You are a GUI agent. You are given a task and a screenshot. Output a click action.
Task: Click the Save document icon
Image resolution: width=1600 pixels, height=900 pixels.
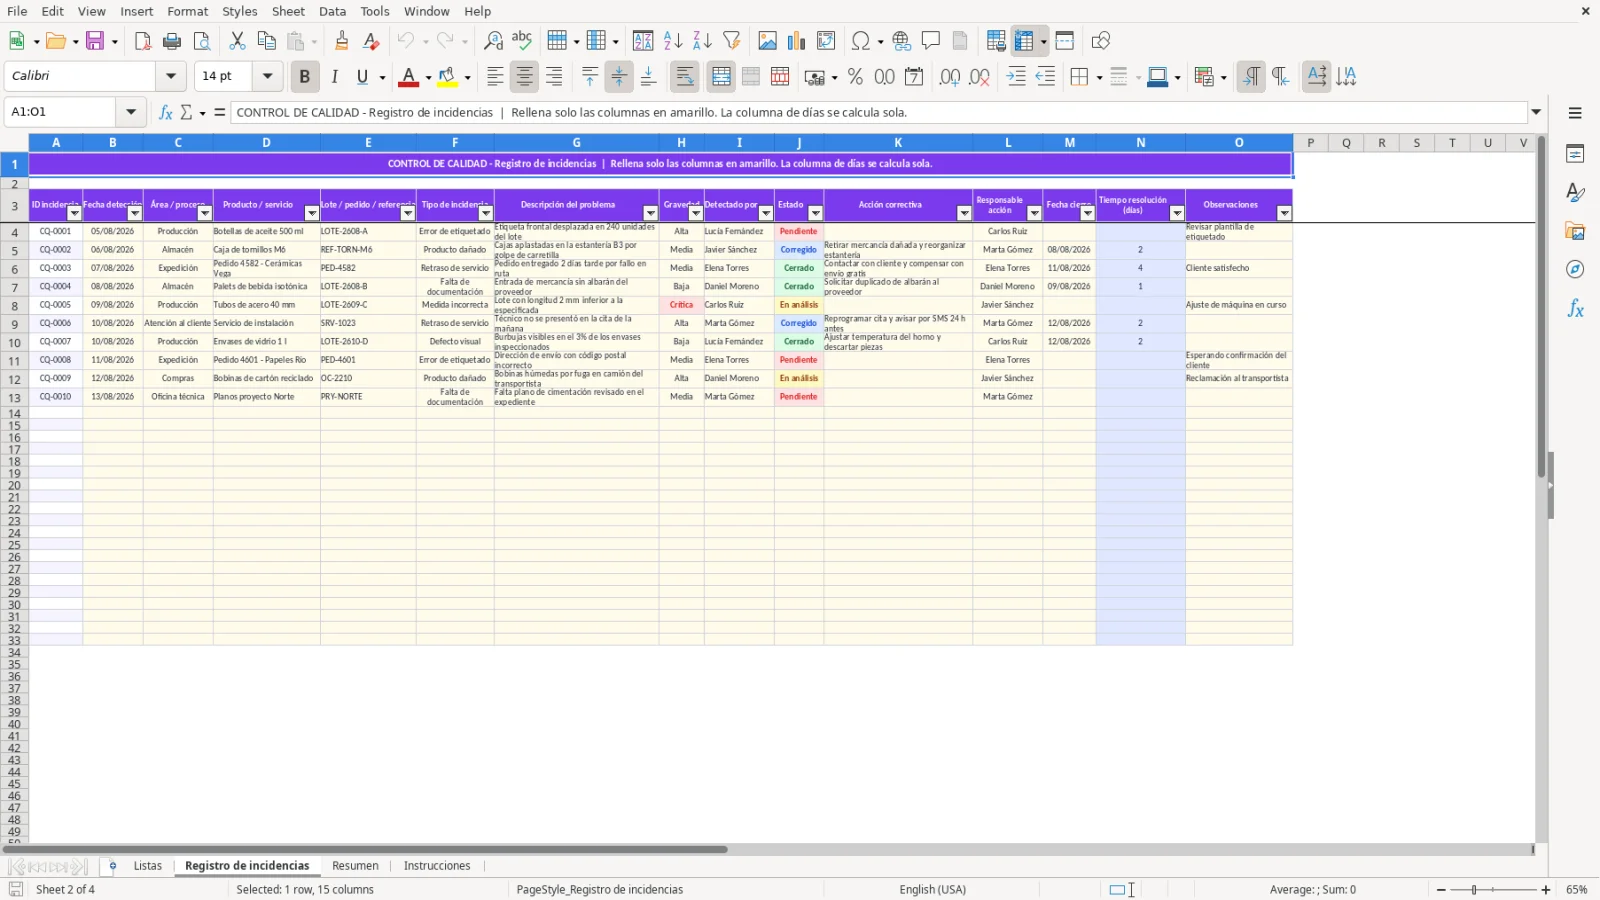click(95, 41)
